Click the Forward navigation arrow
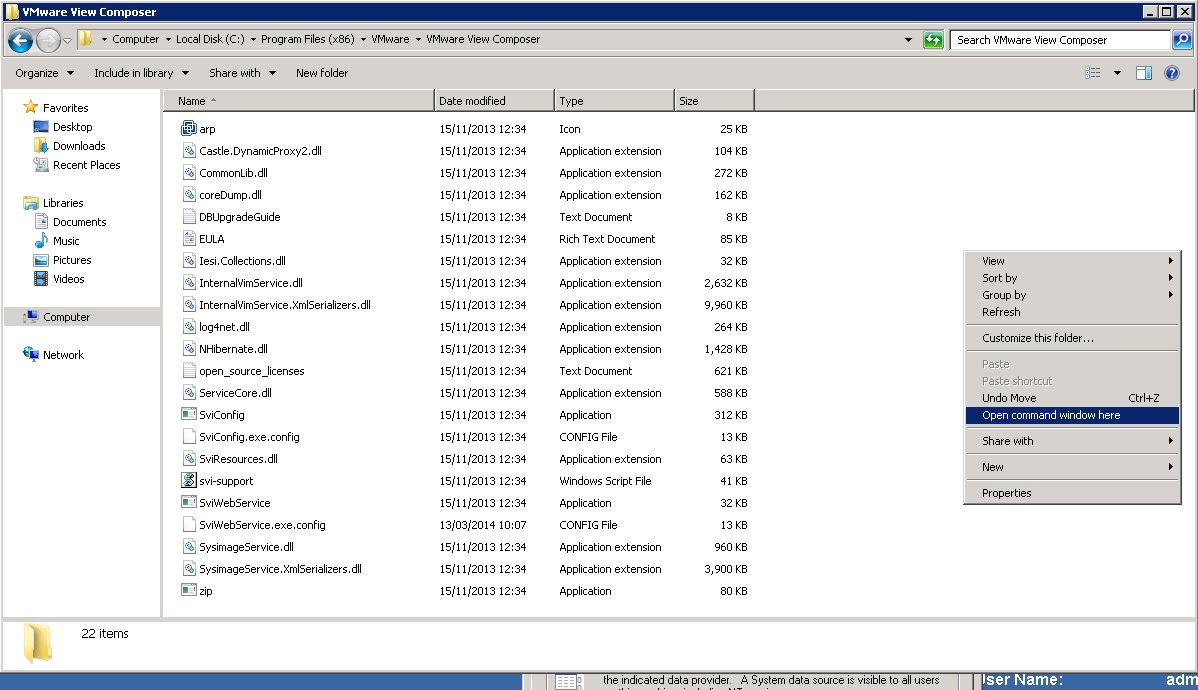The height and width of the screenshot is (690, 1198). (48, 40)
